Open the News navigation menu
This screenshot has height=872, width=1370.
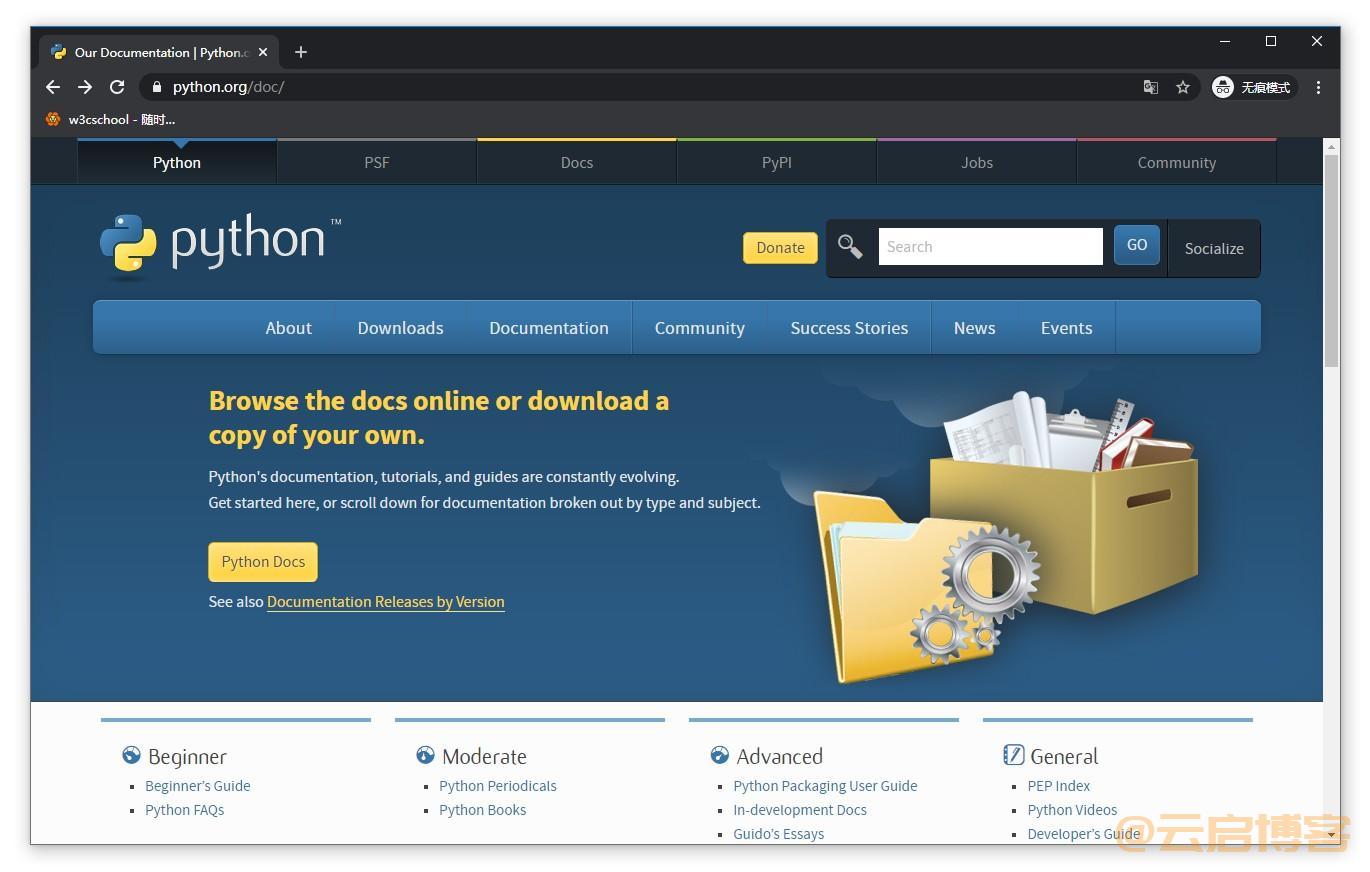pyautogui.click(x=975, y=328)
